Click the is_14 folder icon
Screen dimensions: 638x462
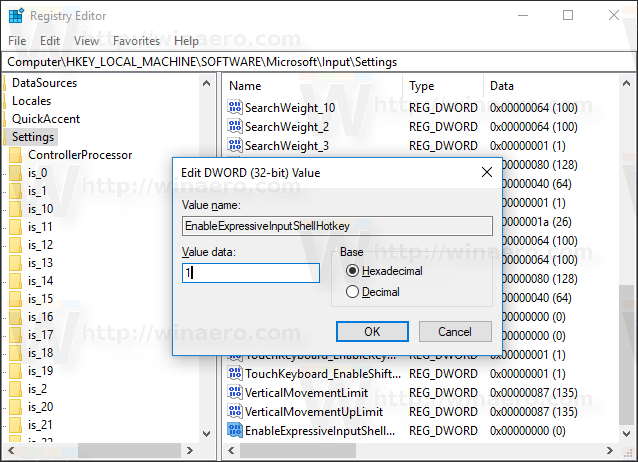coord(15,280)
